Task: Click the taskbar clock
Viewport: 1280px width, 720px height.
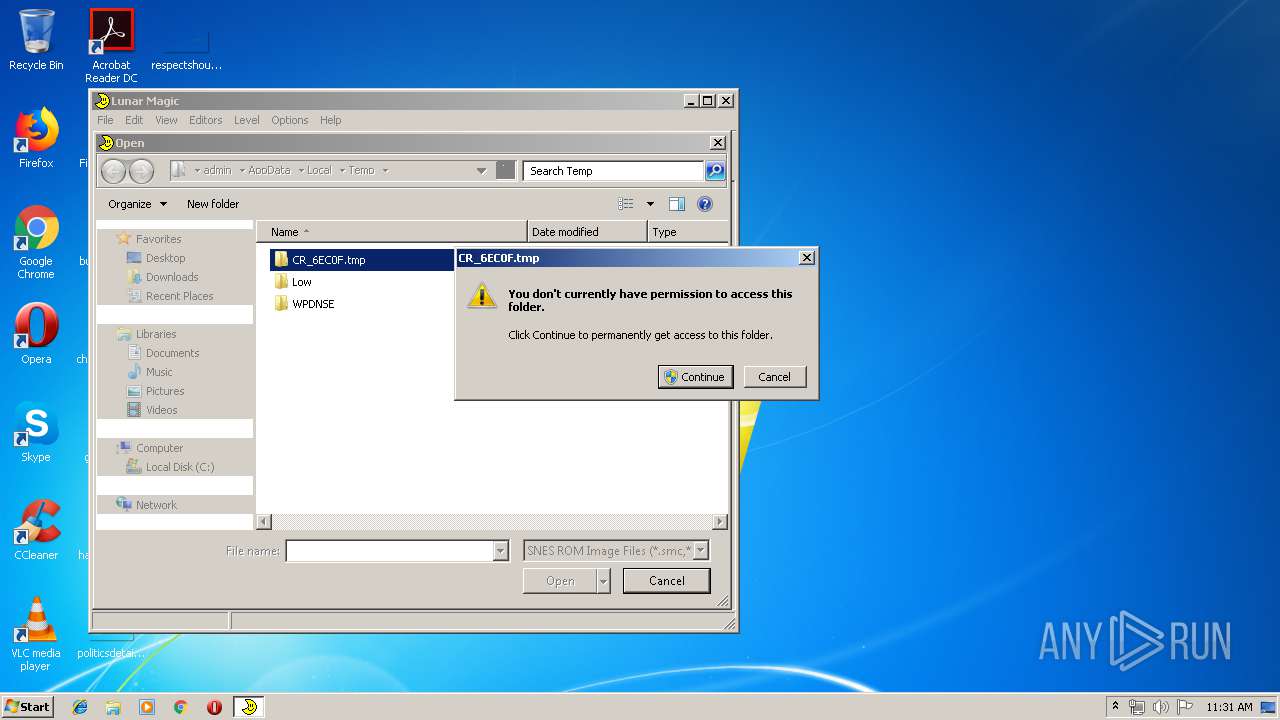Action: pos(1229,707)
